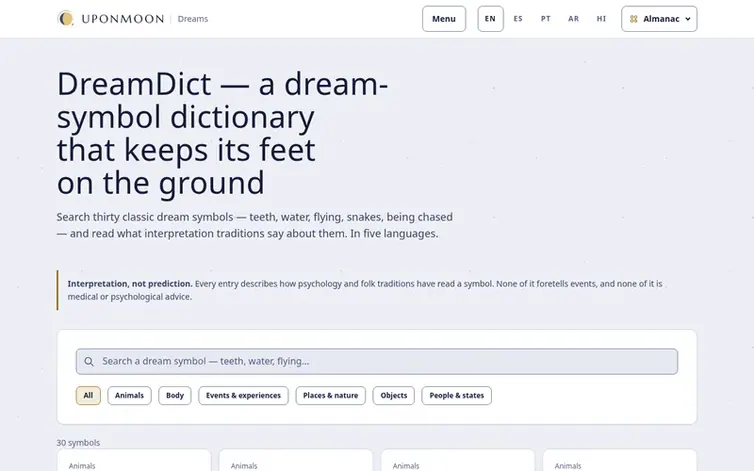Filter by Body category

175,395
